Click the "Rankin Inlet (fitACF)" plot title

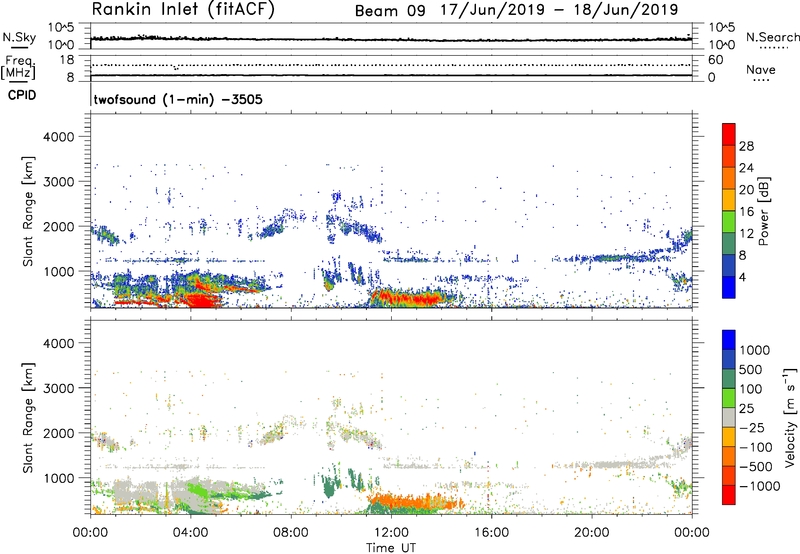183,9
